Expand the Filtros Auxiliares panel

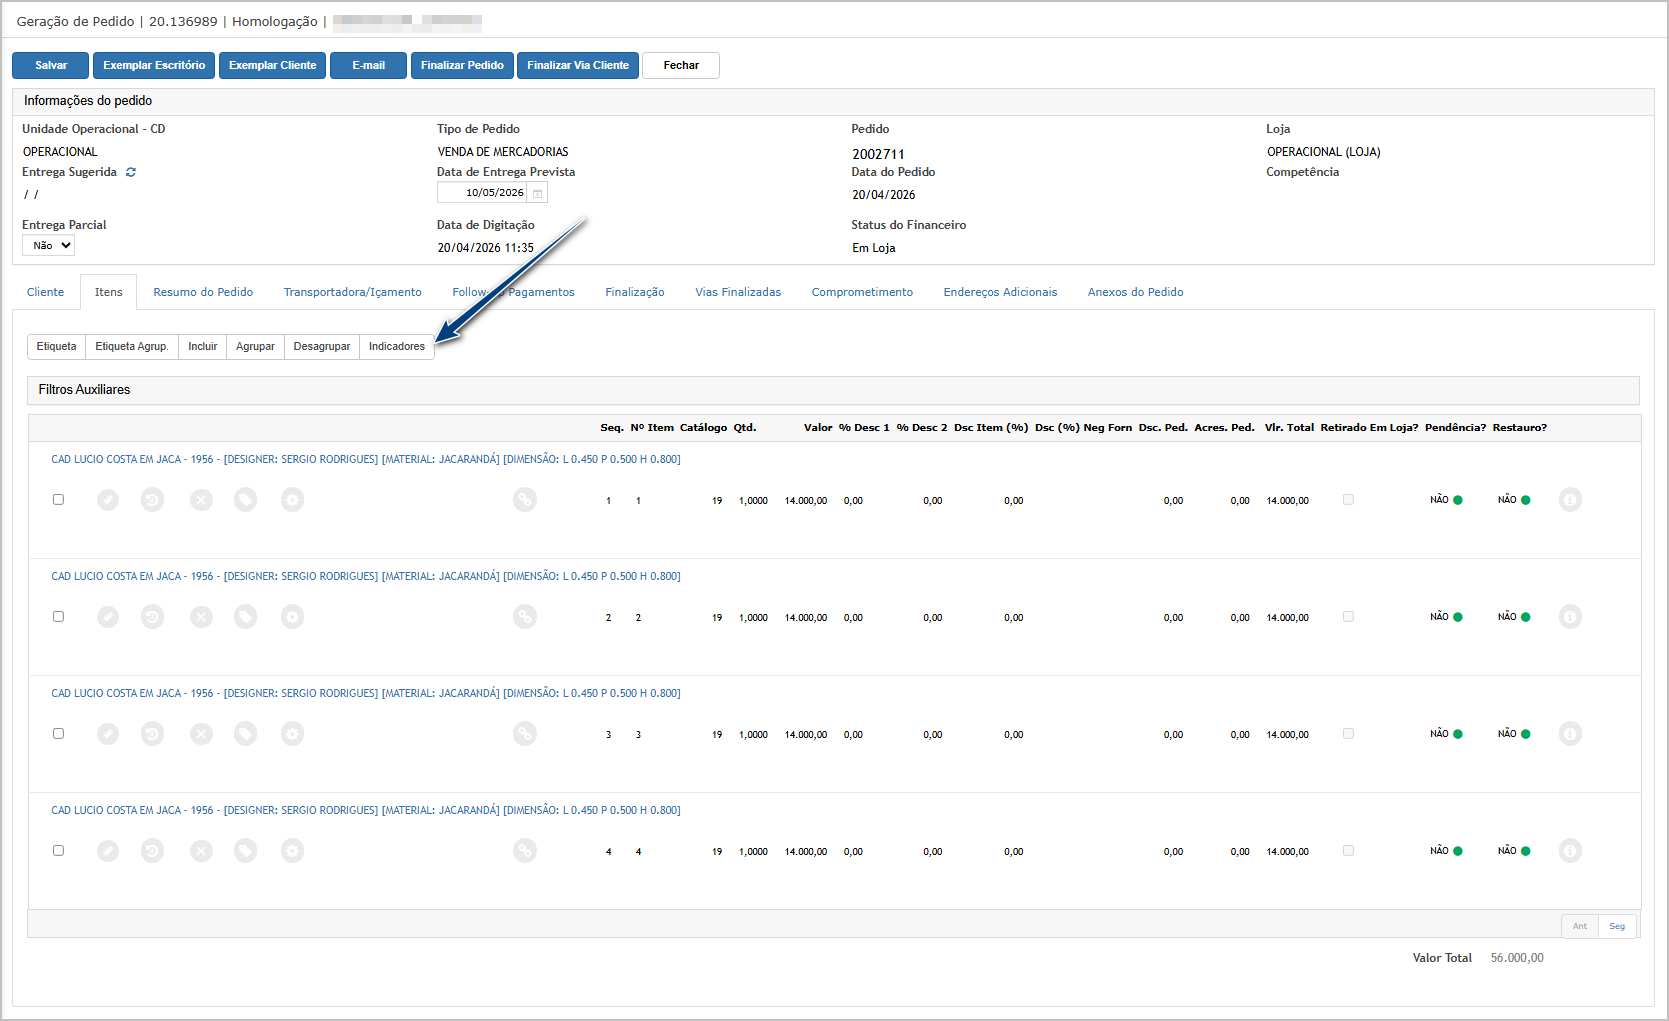833,390
